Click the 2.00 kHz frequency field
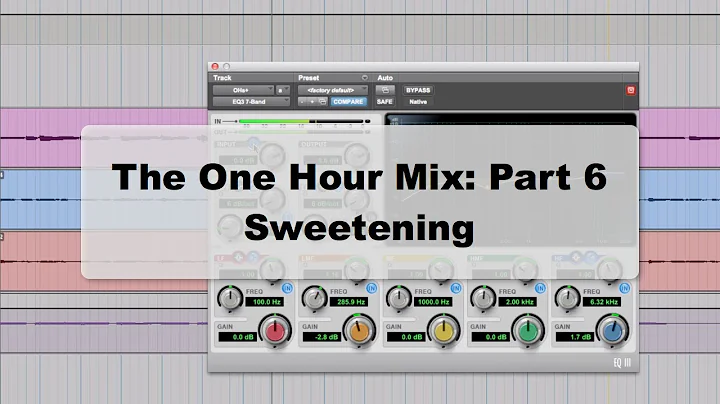The height and width of the screenshot is (404, 720). pos(518,302)
